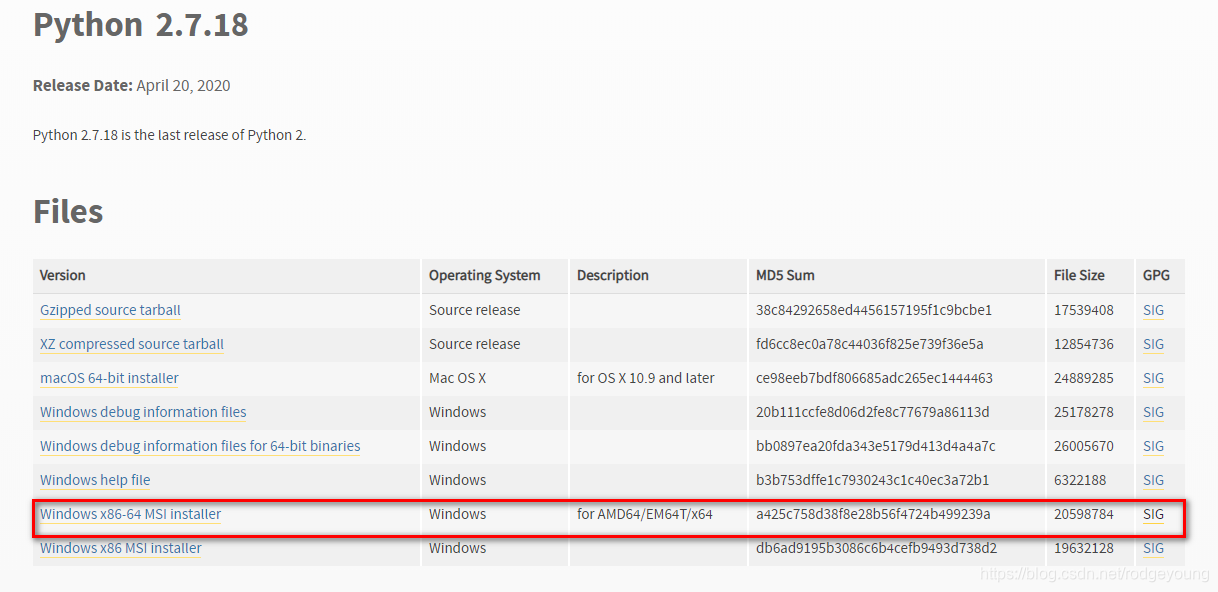Click the File Size column header
Viewport: 1218px width, 592px height.
pos(1079,275)
